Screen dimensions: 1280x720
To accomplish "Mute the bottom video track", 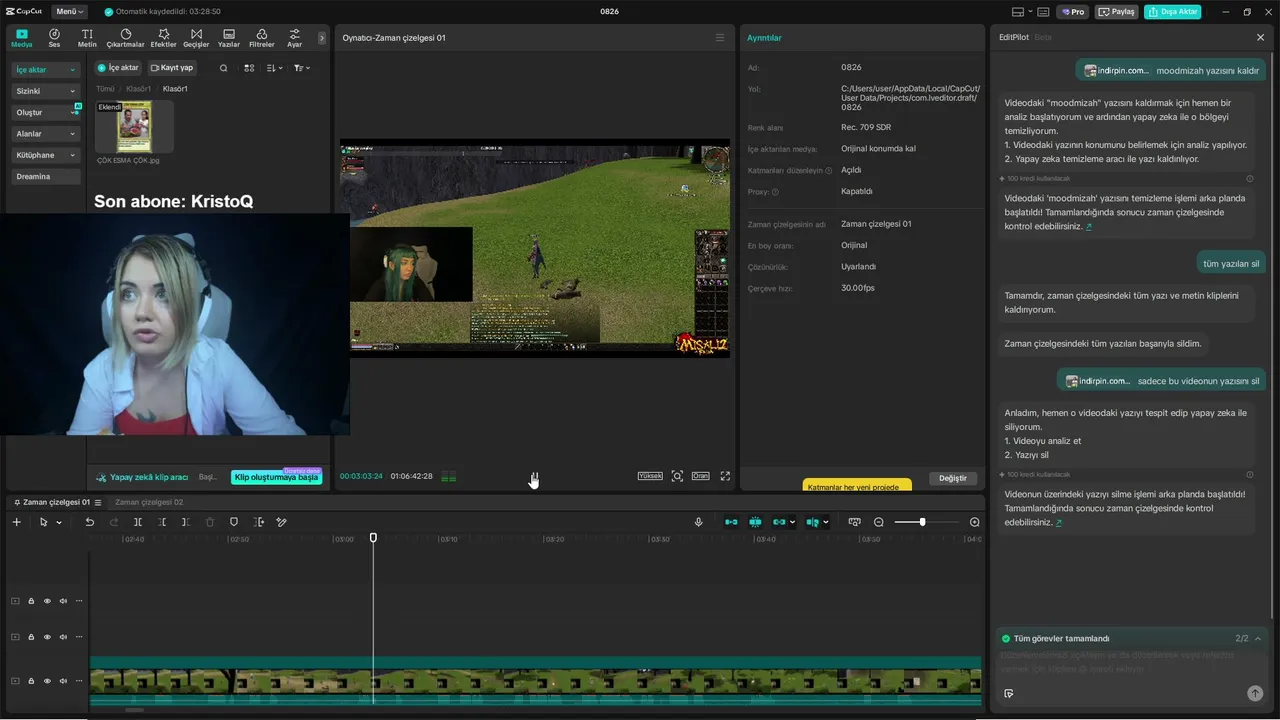I will [x=63, y=681].
